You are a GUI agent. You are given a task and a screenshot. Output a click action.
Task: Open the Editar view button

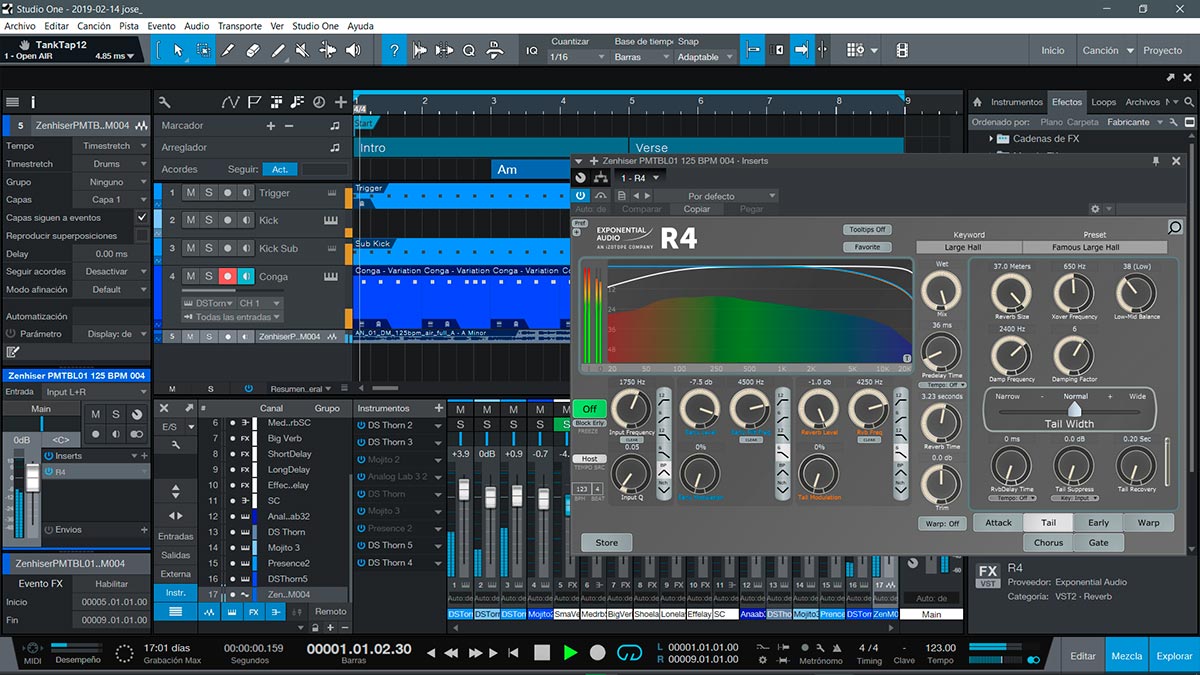pos(1083,656)
